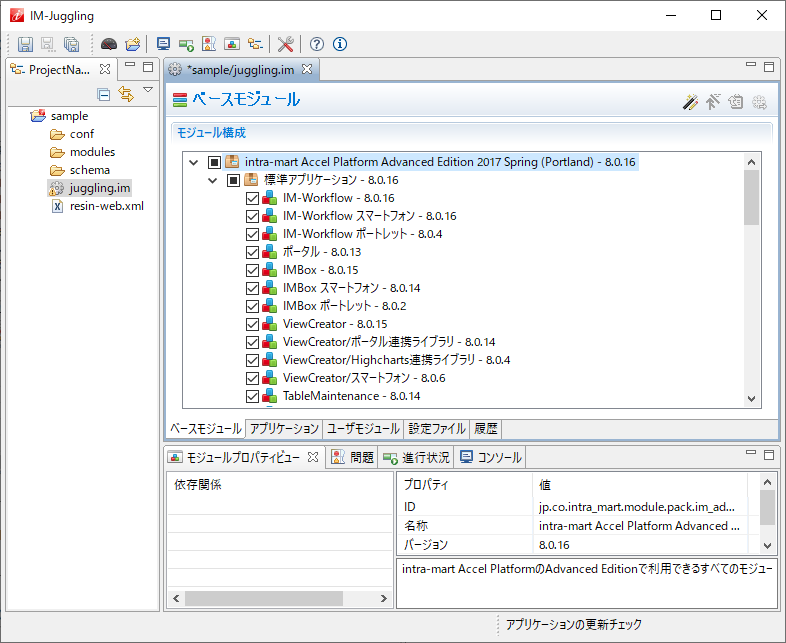Switch to the 履歴 tab

click(486, 428)
